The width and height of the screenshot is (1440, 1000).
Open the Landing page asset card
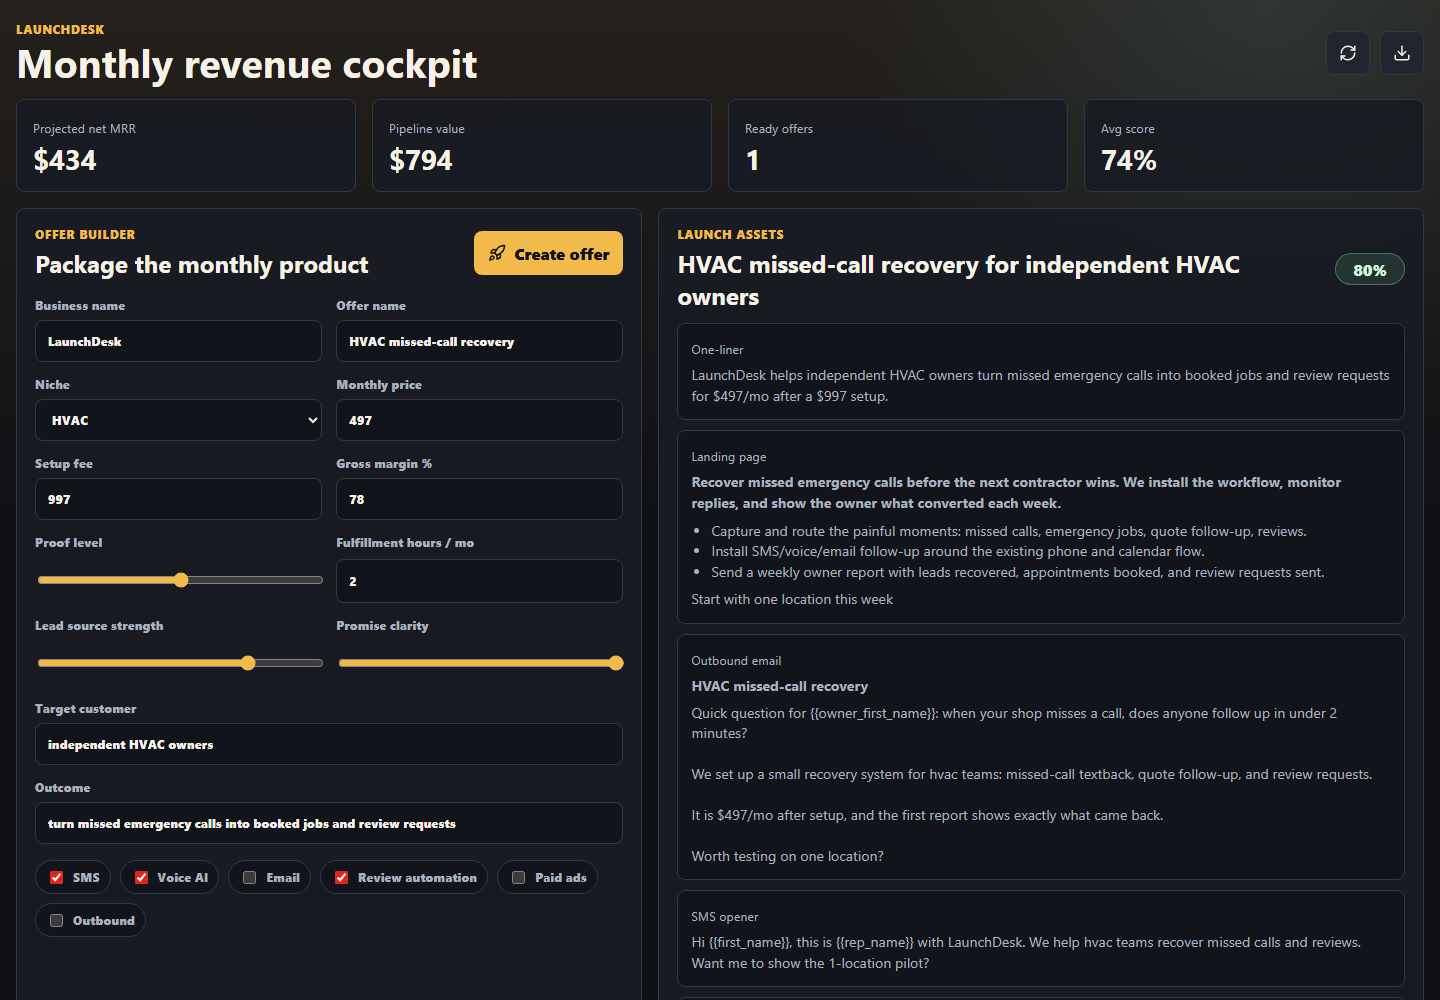[1041, 527]
